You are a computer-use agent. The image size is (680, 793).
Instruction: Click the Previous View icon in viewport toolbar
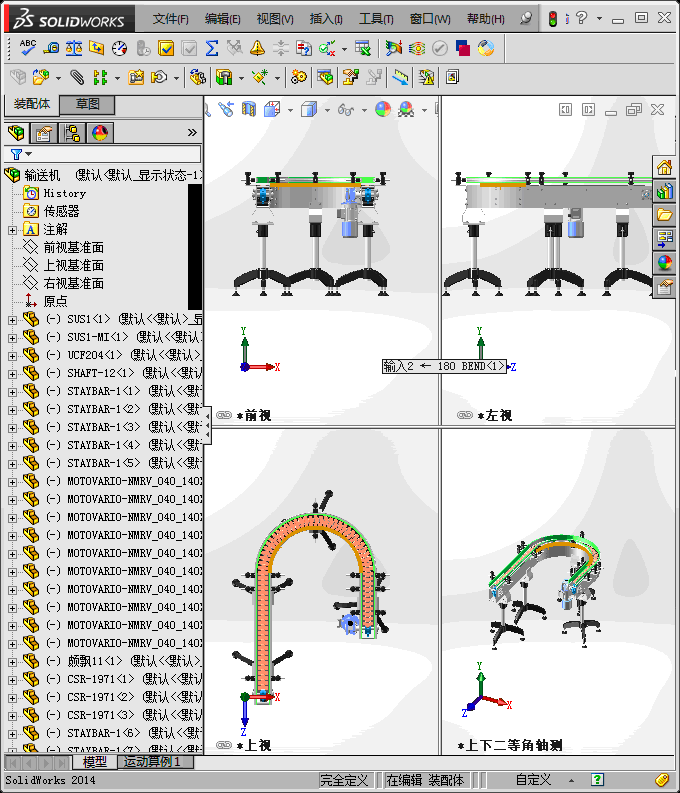226,109
